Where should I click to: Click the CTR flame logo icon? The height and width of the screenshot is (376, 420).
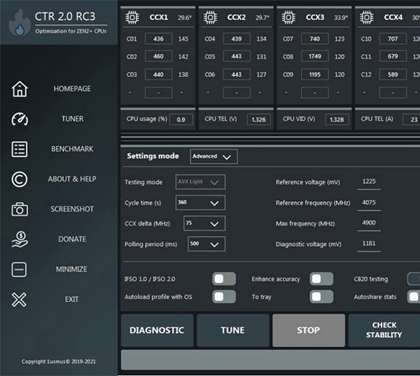19,23
